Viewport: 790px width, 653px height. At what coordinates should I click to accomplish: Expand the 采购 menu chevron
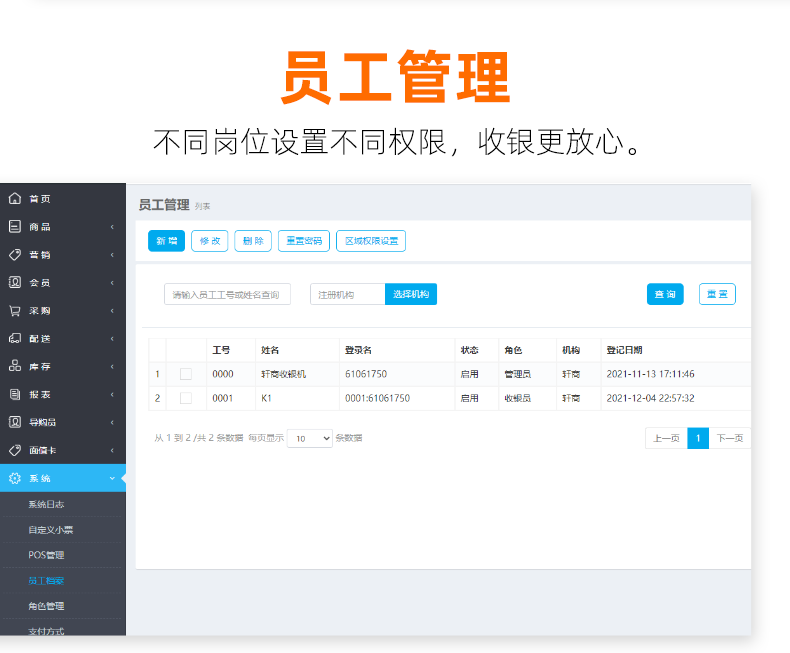[x=112, y=310]
